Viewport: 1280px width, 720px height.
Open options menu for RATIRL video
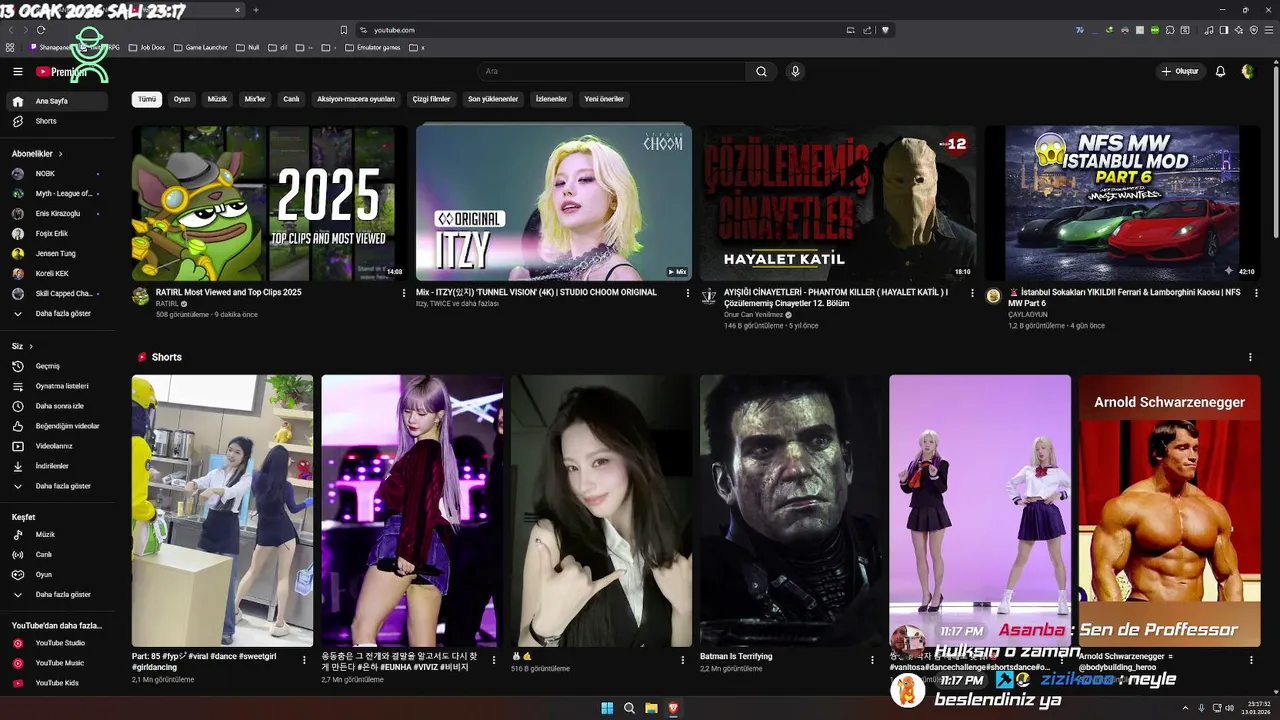404,294
